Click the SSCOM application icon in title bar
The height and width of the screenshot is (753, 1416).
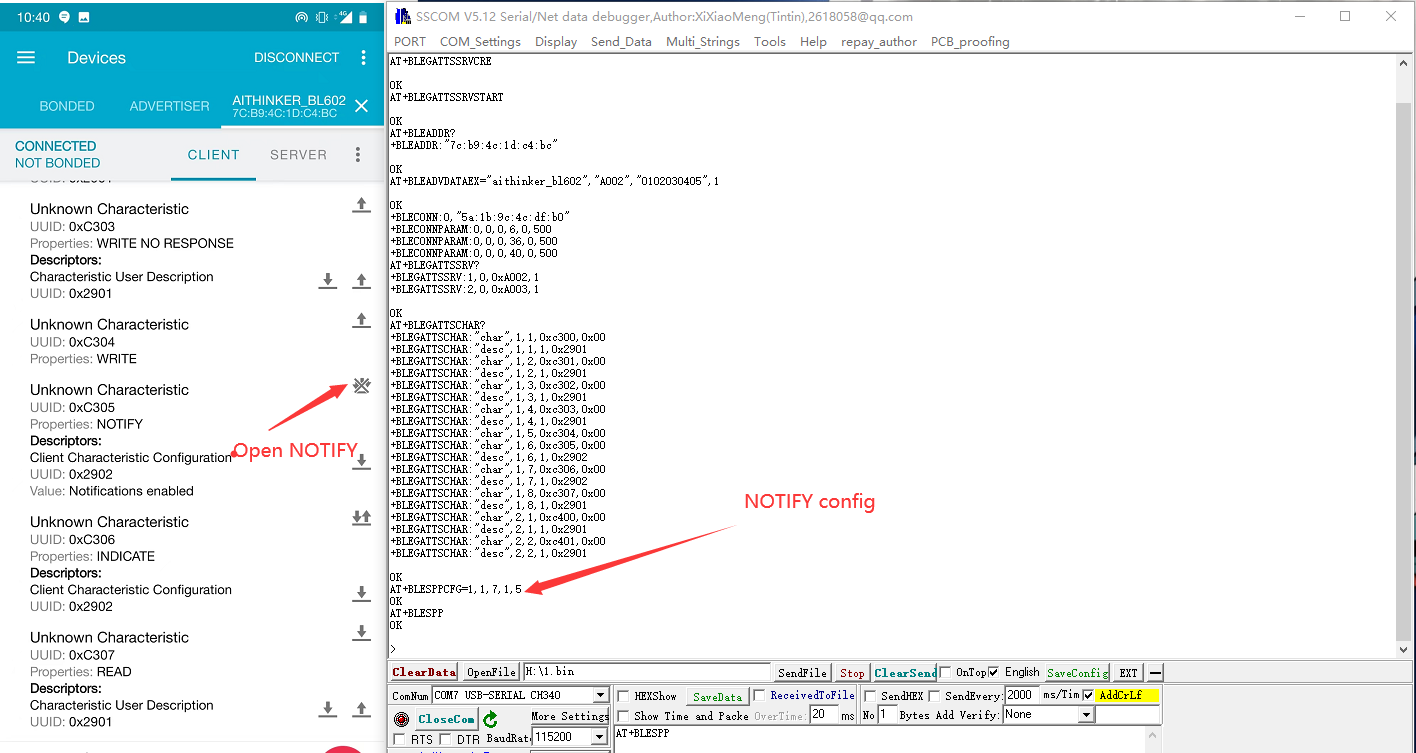click(402, 16)
